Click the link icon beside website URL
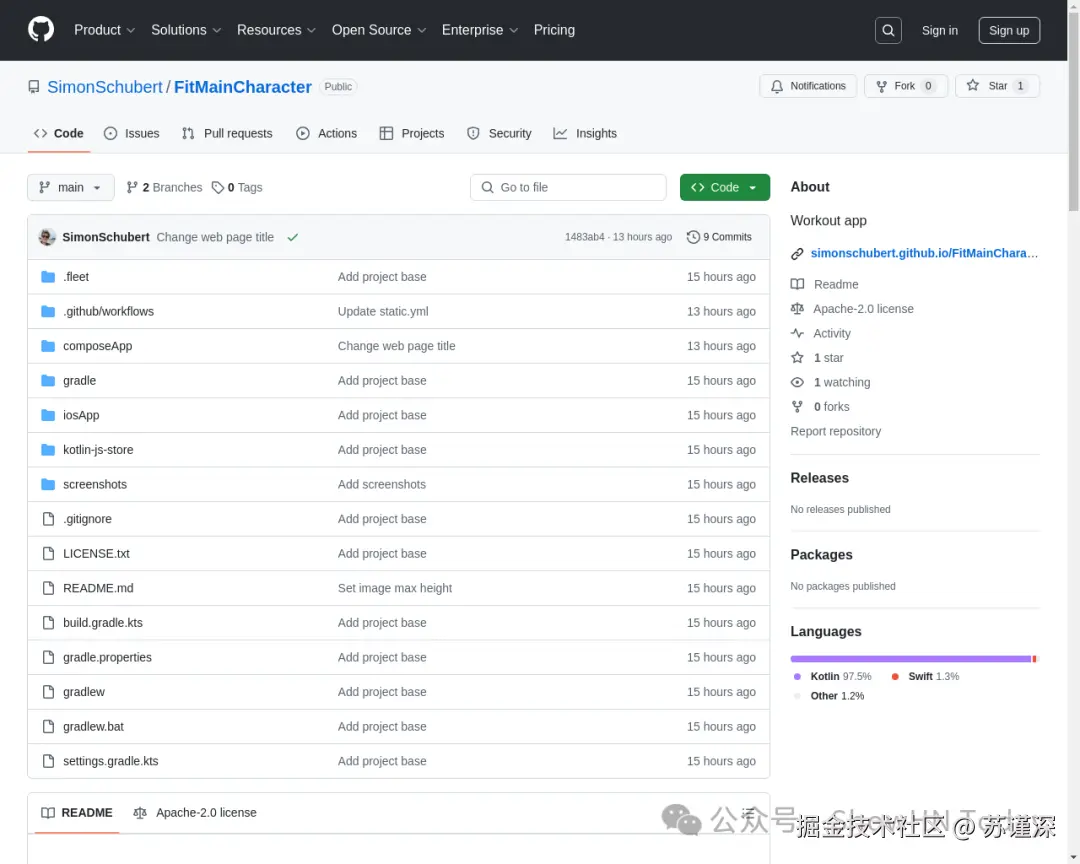 click(797, 254)
